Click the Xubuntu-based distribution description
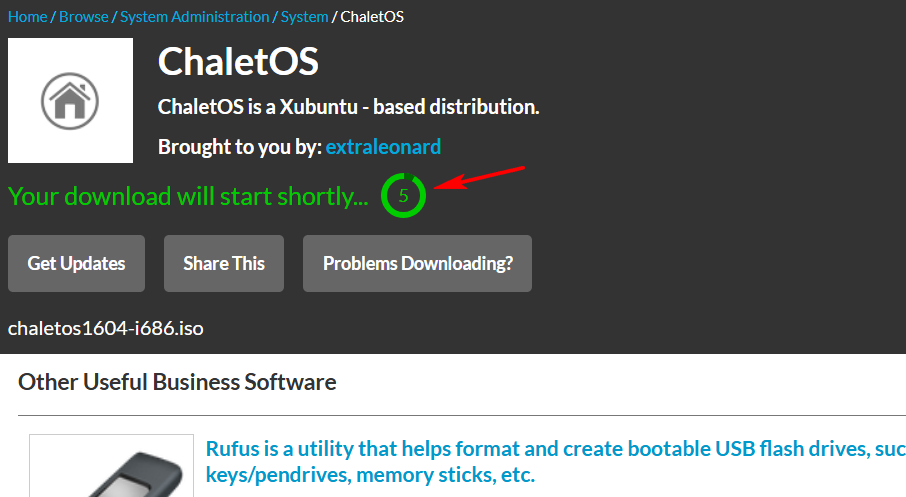Image resolution: width=906 pixels, height=497 pixels. click(348, 107)
